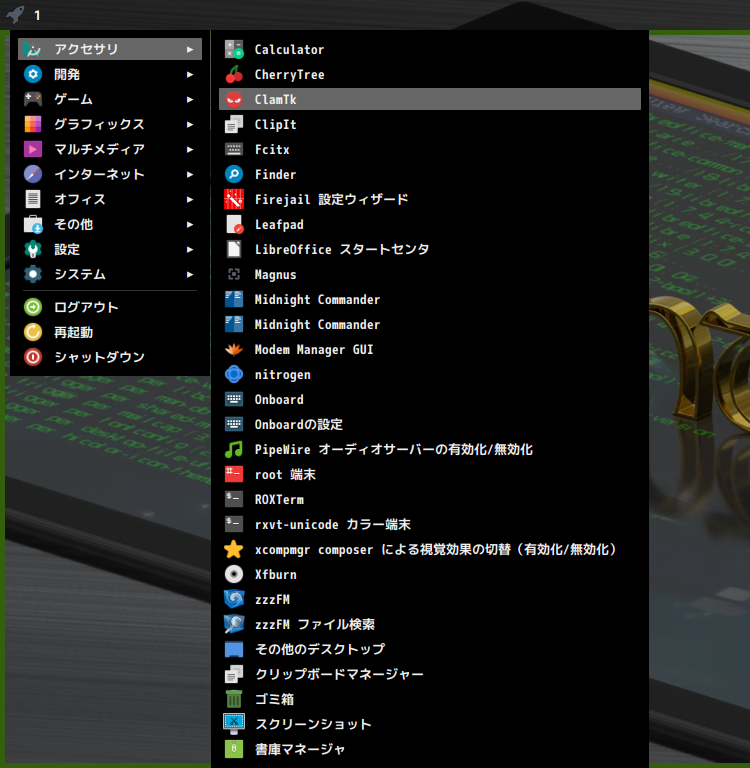Open the PipeWire music note icon
This screenshot has width=750, height=768.
pos(234,449)
